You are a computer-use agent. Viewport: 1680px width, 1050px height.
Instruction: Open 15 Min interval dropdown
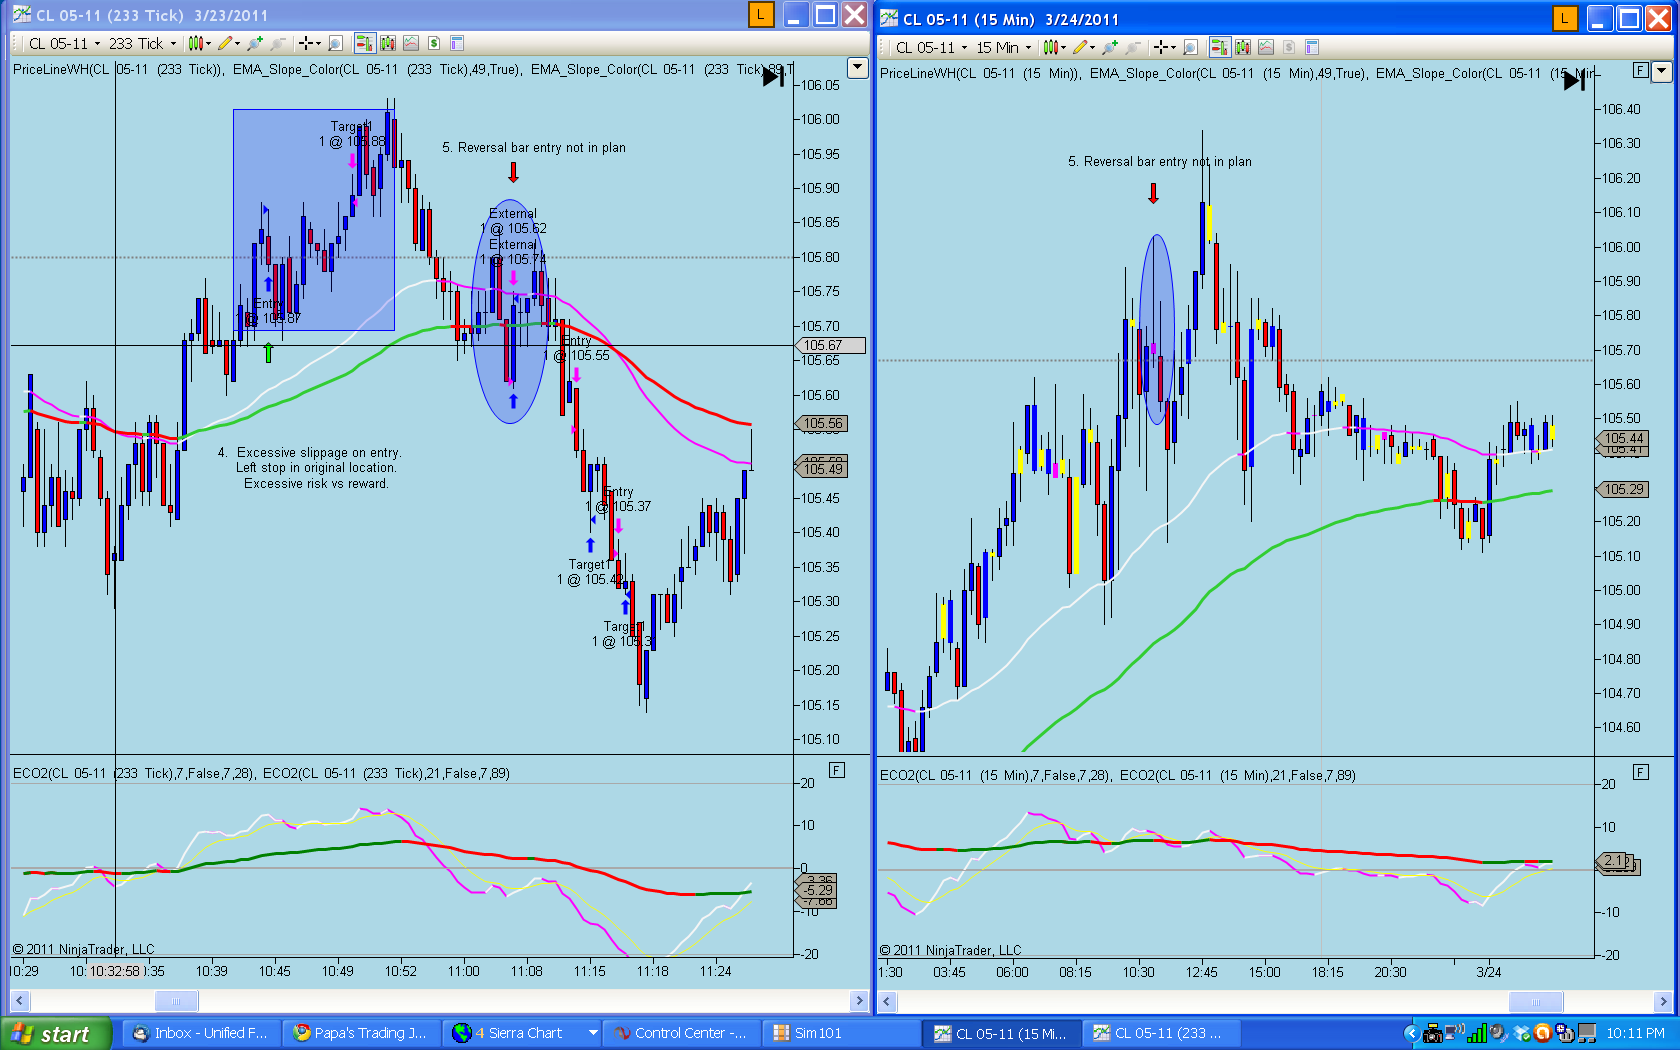[x=1003, y=47]
